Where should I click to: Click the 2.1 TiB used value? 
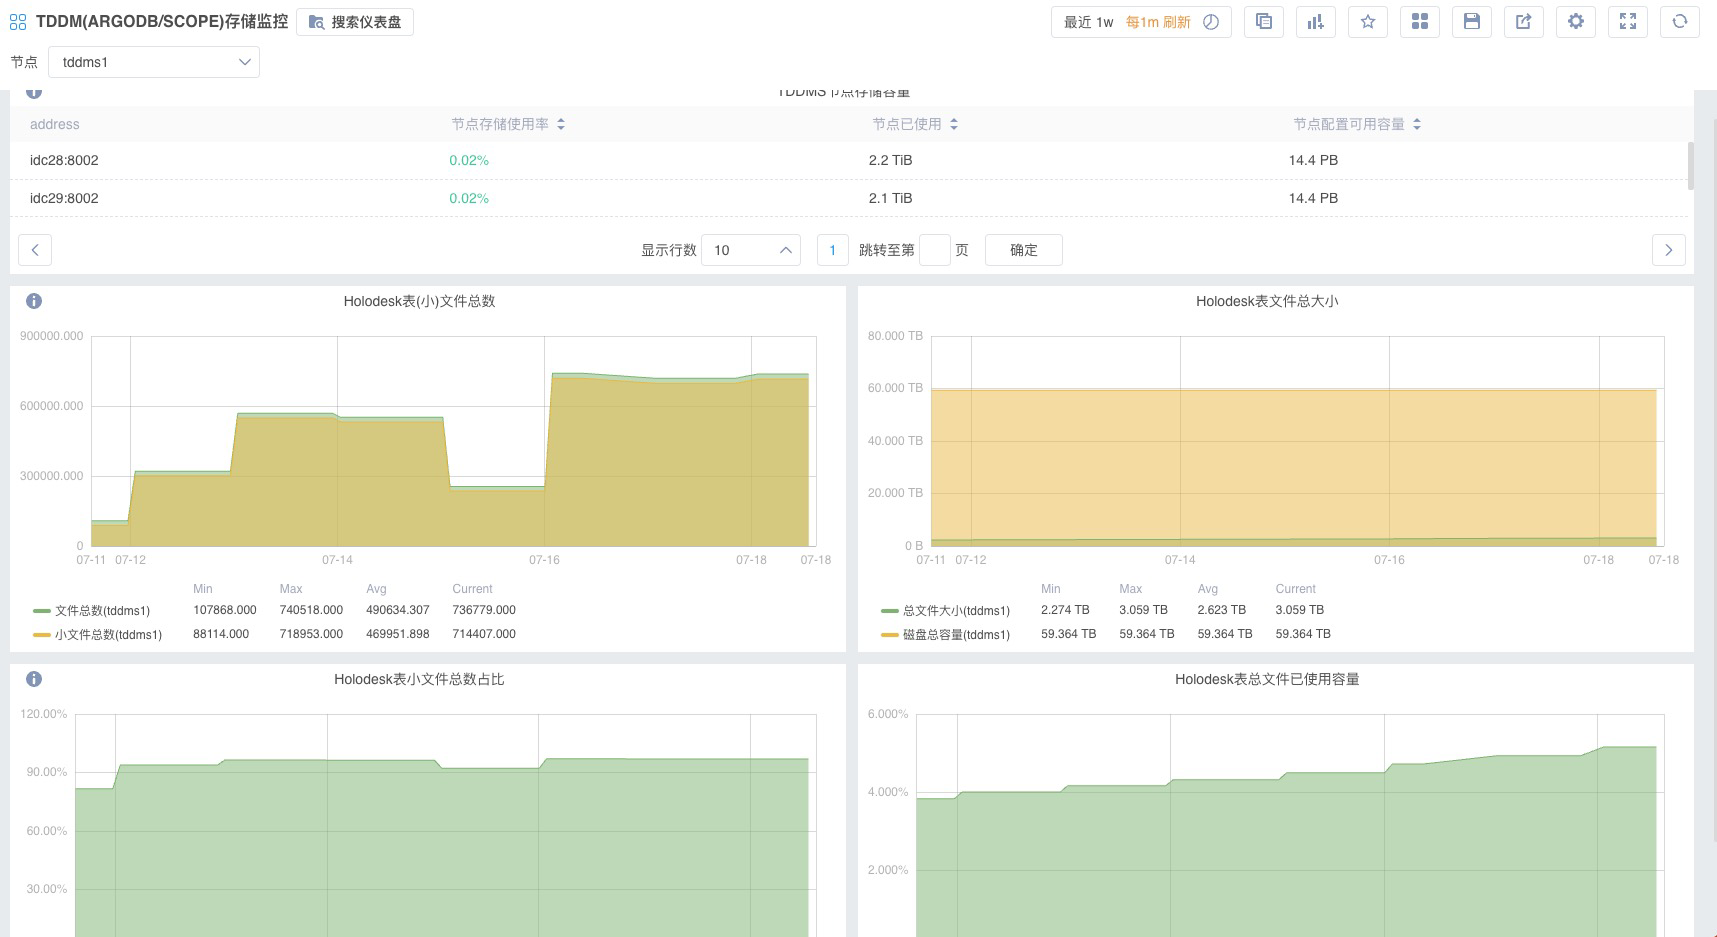pyautogui.click(x=890, y=198)
